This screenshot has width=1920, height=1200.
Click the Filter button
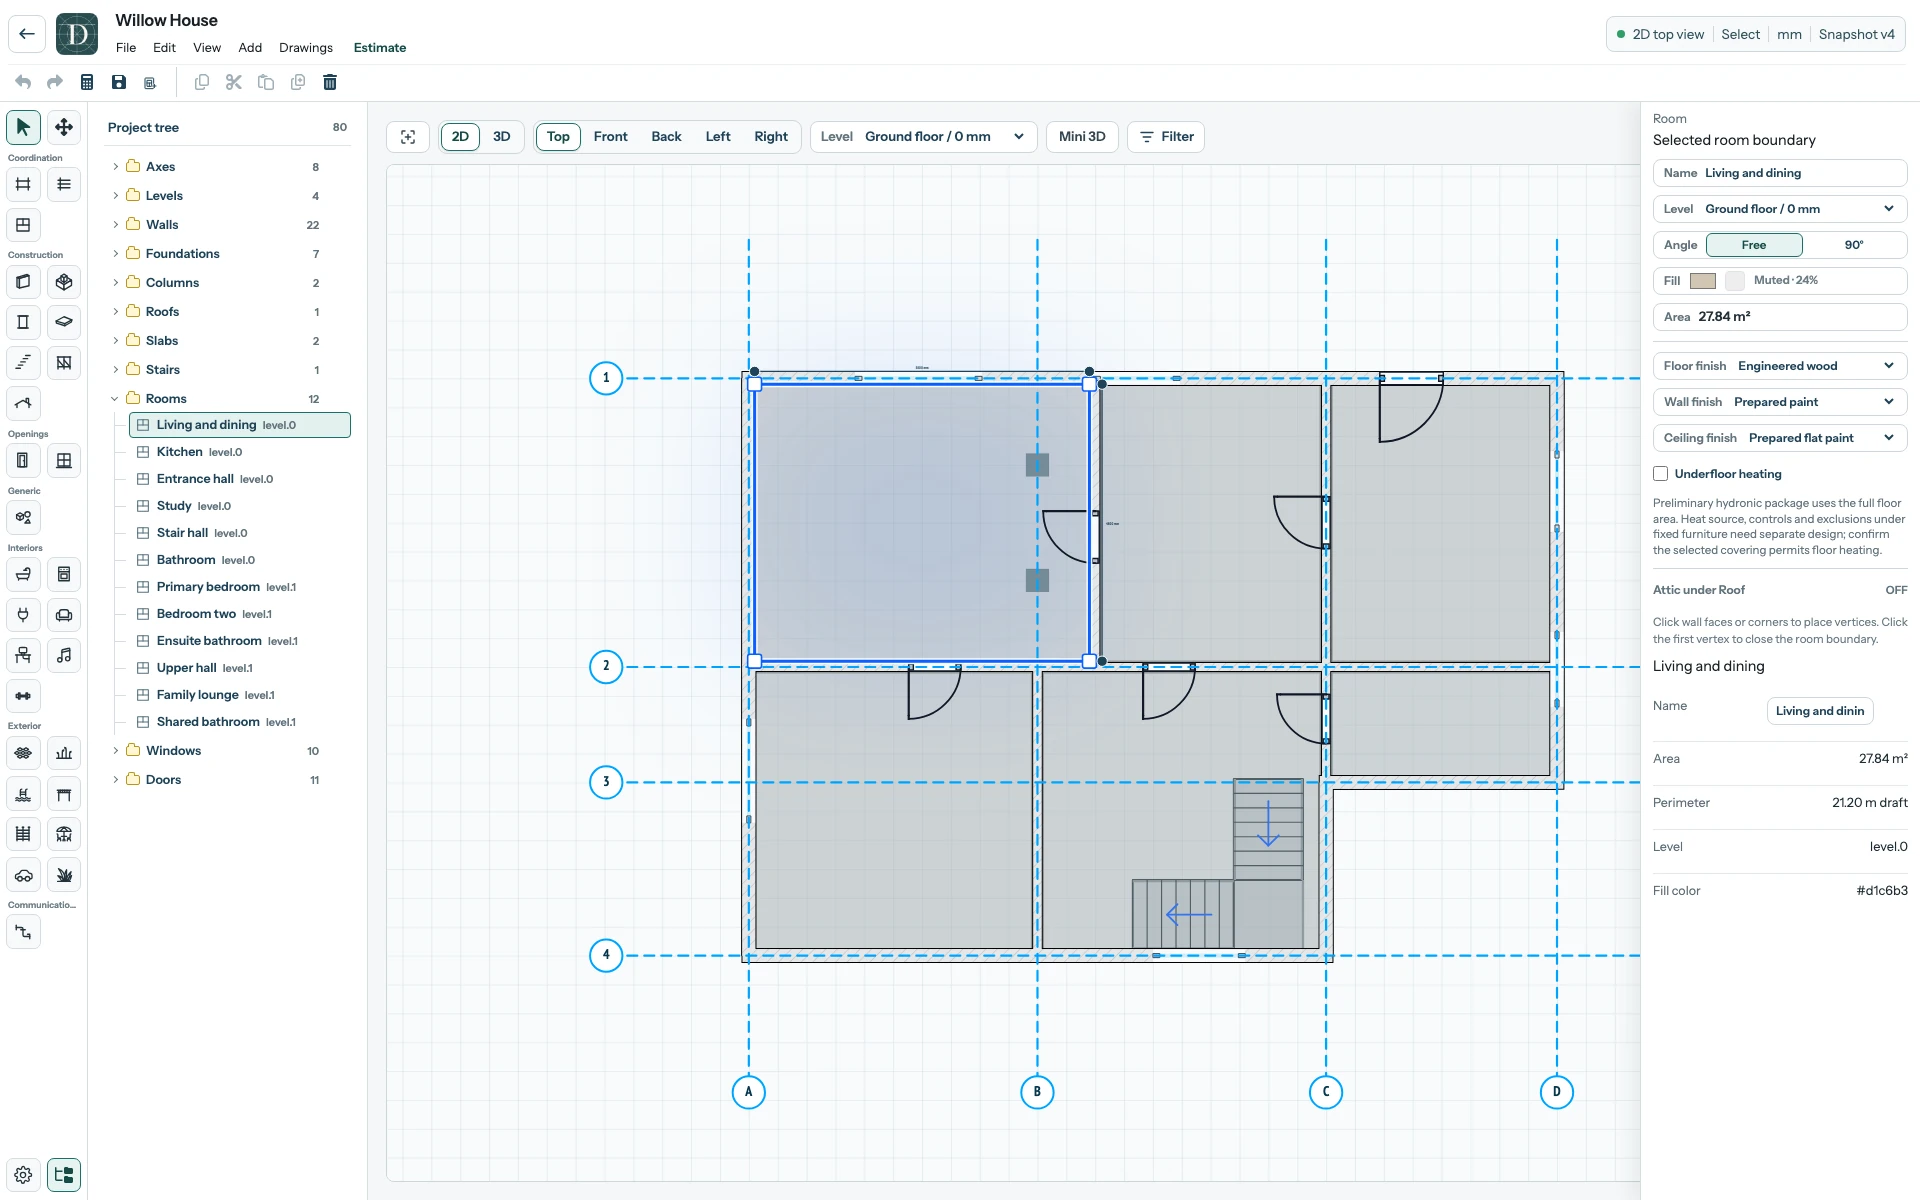[x=1166, y=137]
